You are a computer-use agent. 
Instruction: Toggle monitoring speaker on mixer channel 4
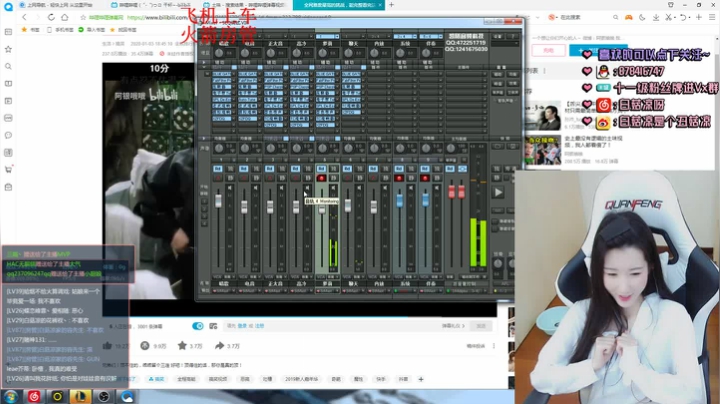click(308, 188)
